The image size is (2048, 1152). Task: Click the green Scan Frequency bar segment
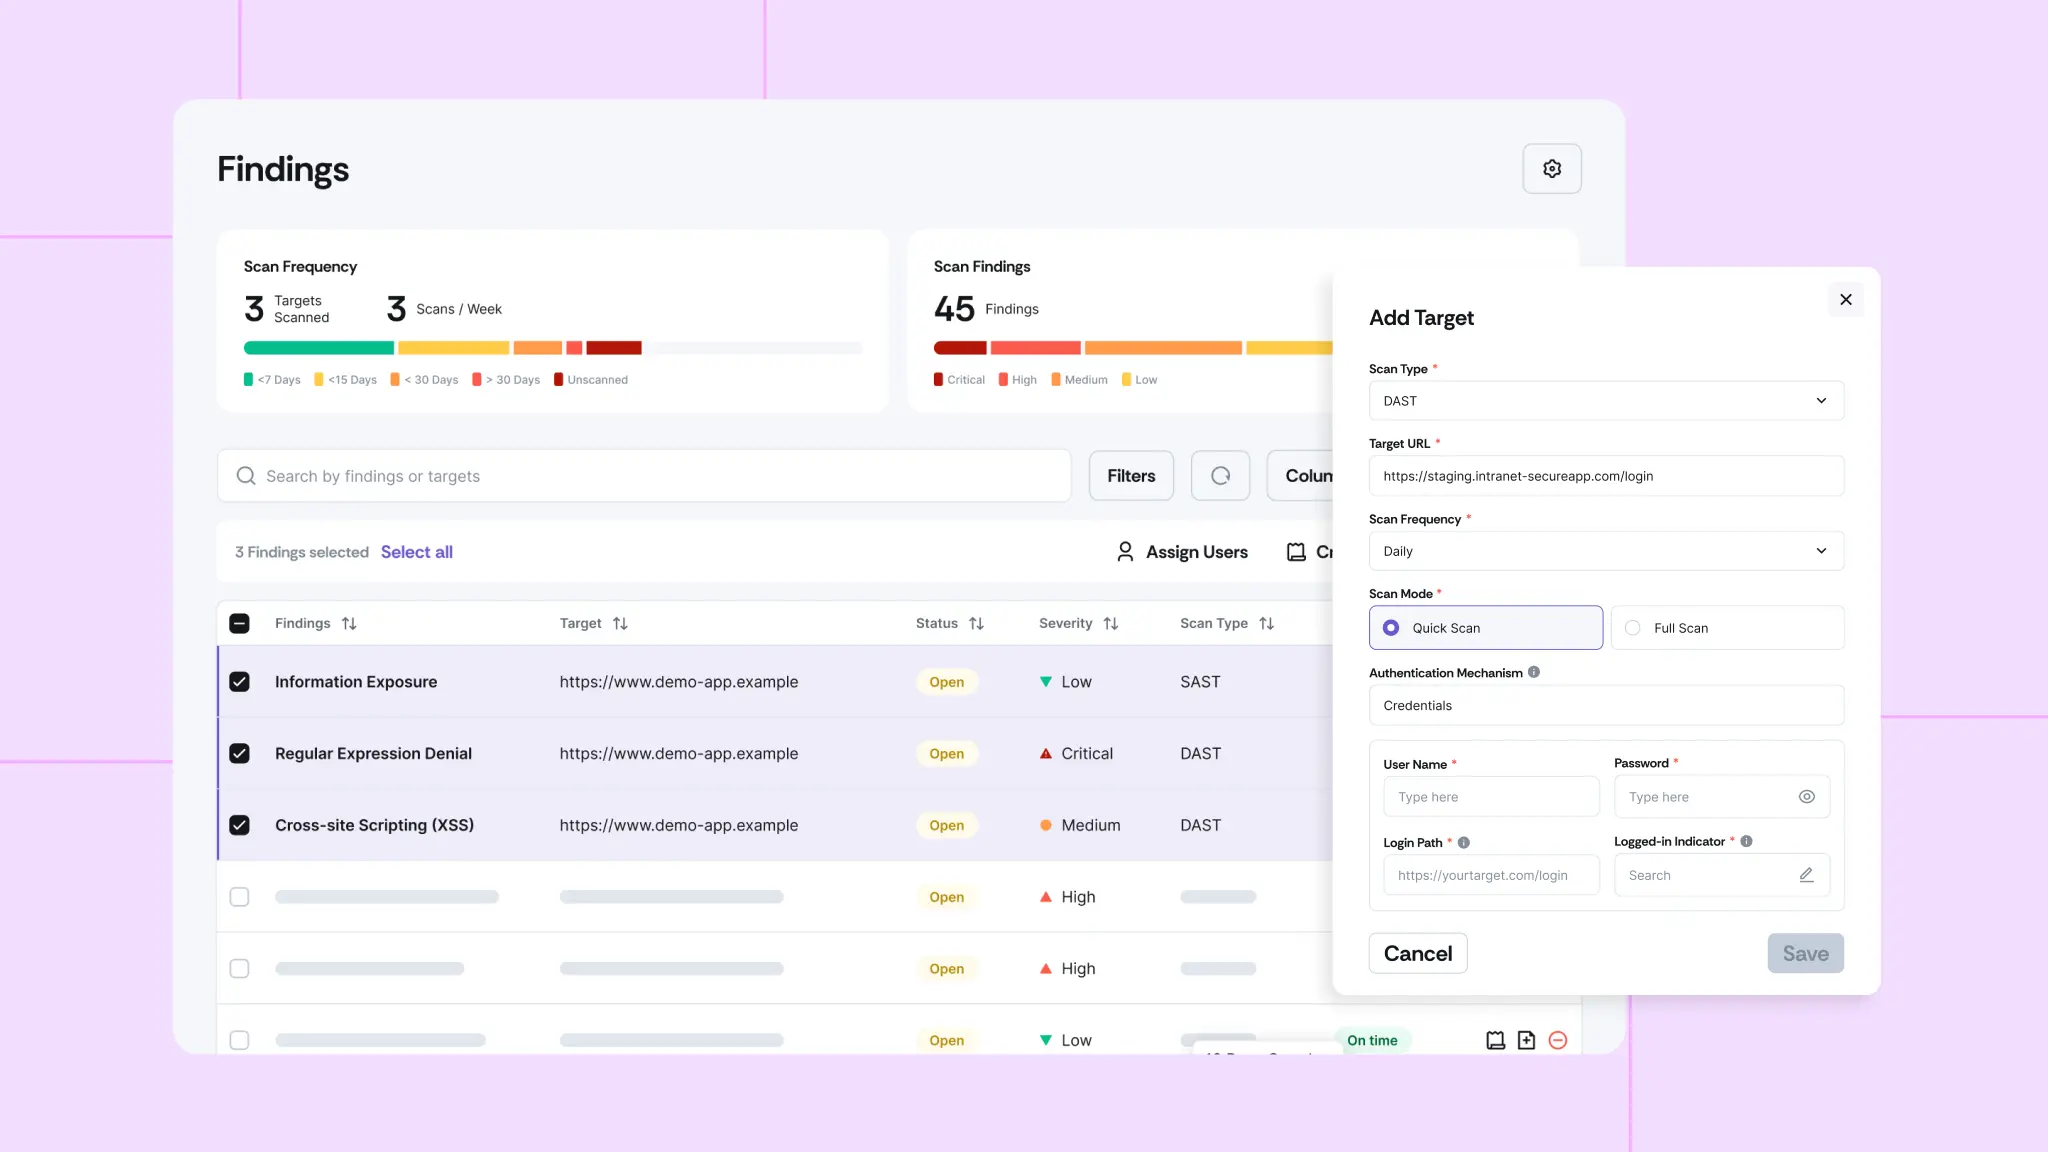[x=318, y=348]
